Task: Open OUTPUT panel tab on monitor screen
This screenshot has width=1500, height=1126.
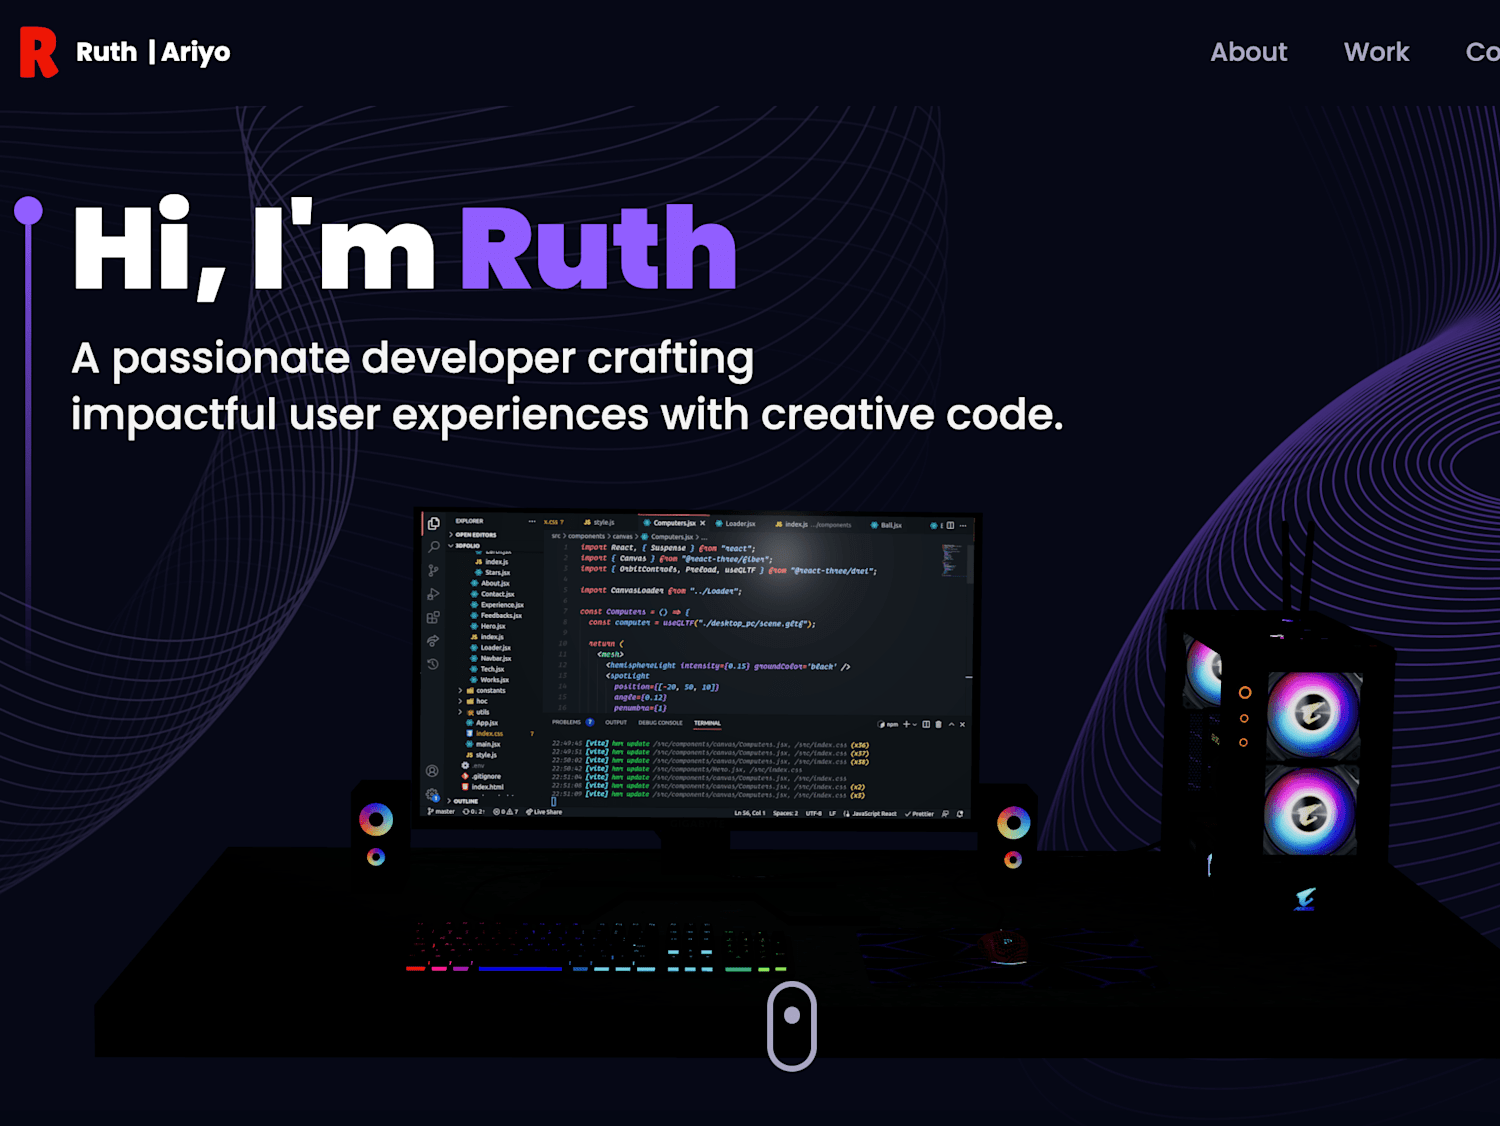Action: coord(616,722)
